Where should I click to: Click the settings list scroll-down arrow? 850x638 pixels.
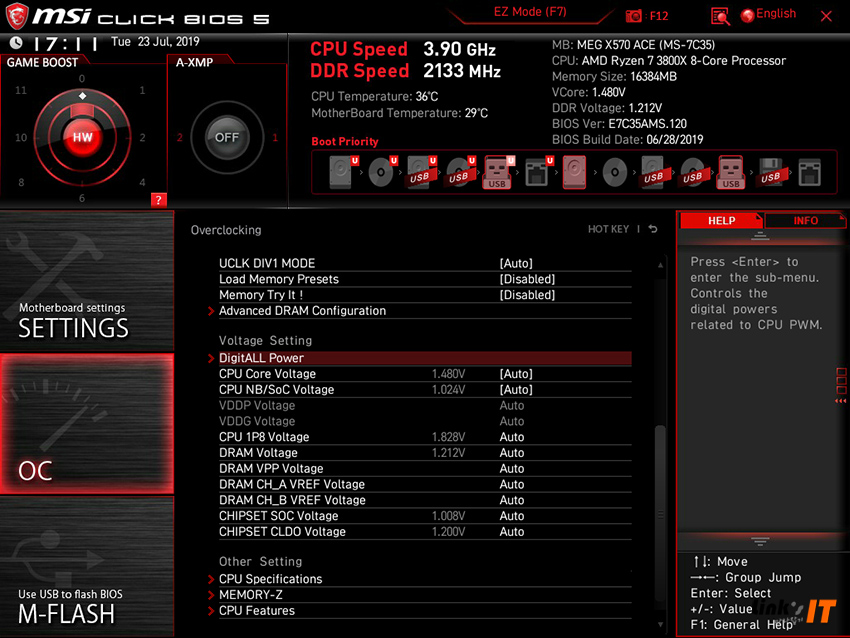[660, 624]
